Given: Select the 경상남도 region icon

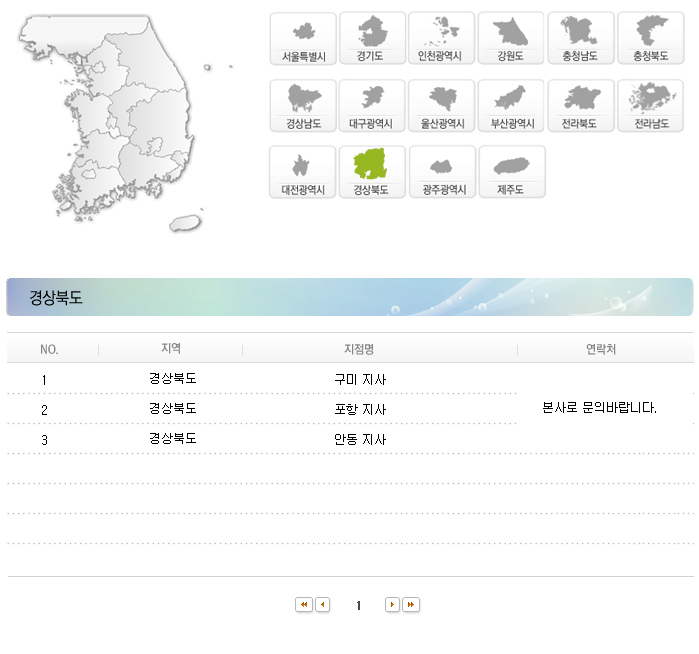Looking at the screenshot, I should pos(304,106).
